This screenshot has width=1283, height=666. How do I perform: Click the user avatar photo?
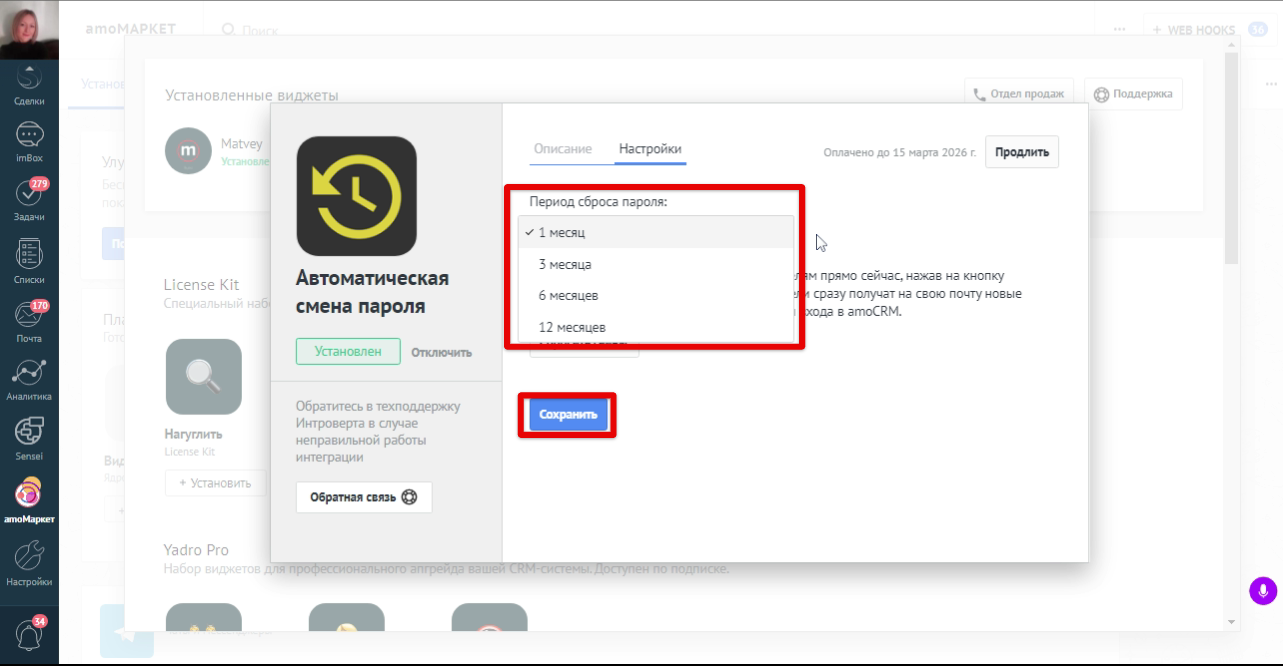click(29, 30)
